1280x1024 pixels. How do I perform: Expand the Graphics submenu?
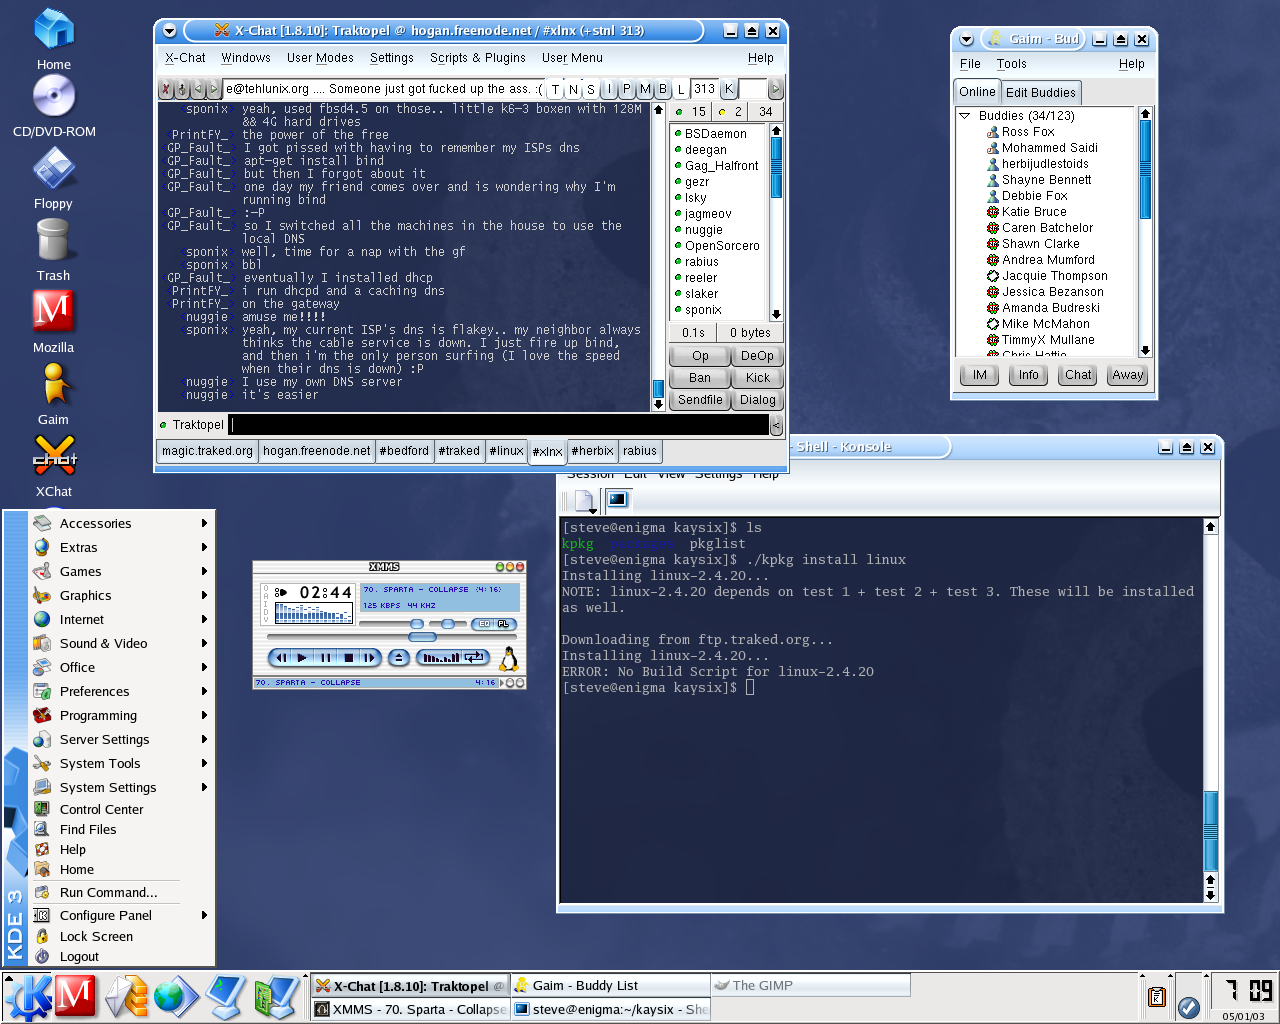tap(122, 595)
